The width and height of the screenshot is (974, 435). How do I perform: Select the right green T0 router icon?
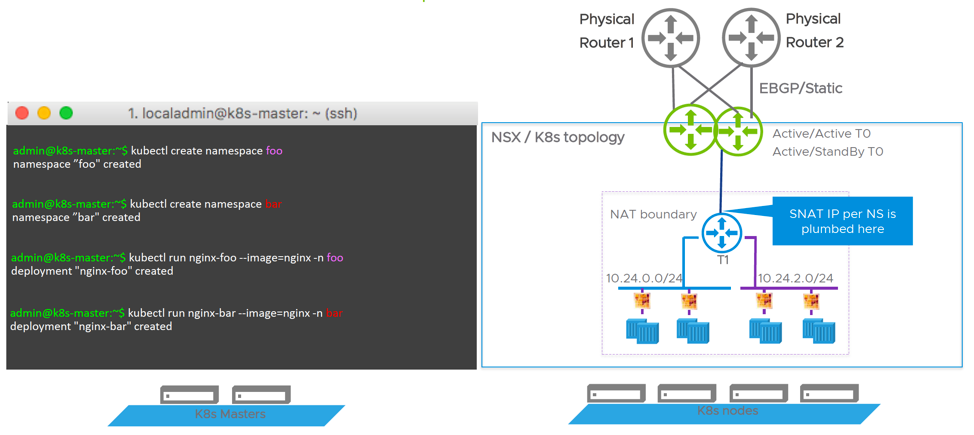pyautogui.click(x=738, y=131)
